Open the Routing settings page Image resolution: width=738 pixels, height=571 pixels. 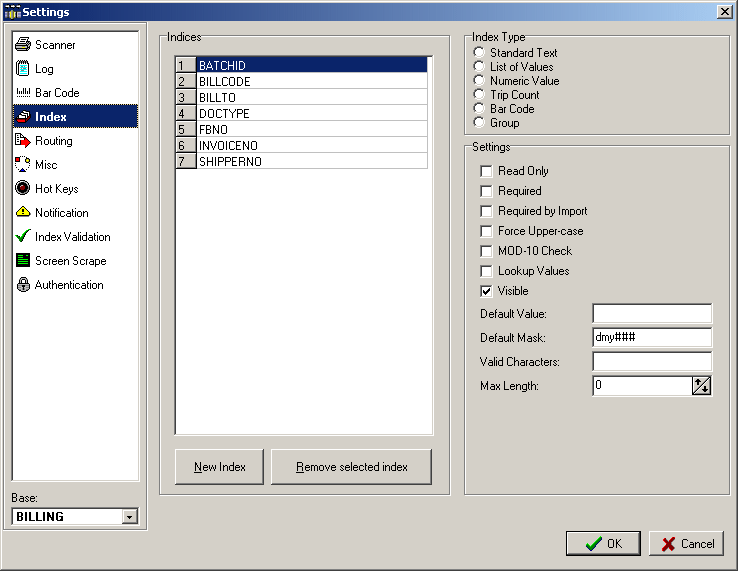tap(75, 140)
